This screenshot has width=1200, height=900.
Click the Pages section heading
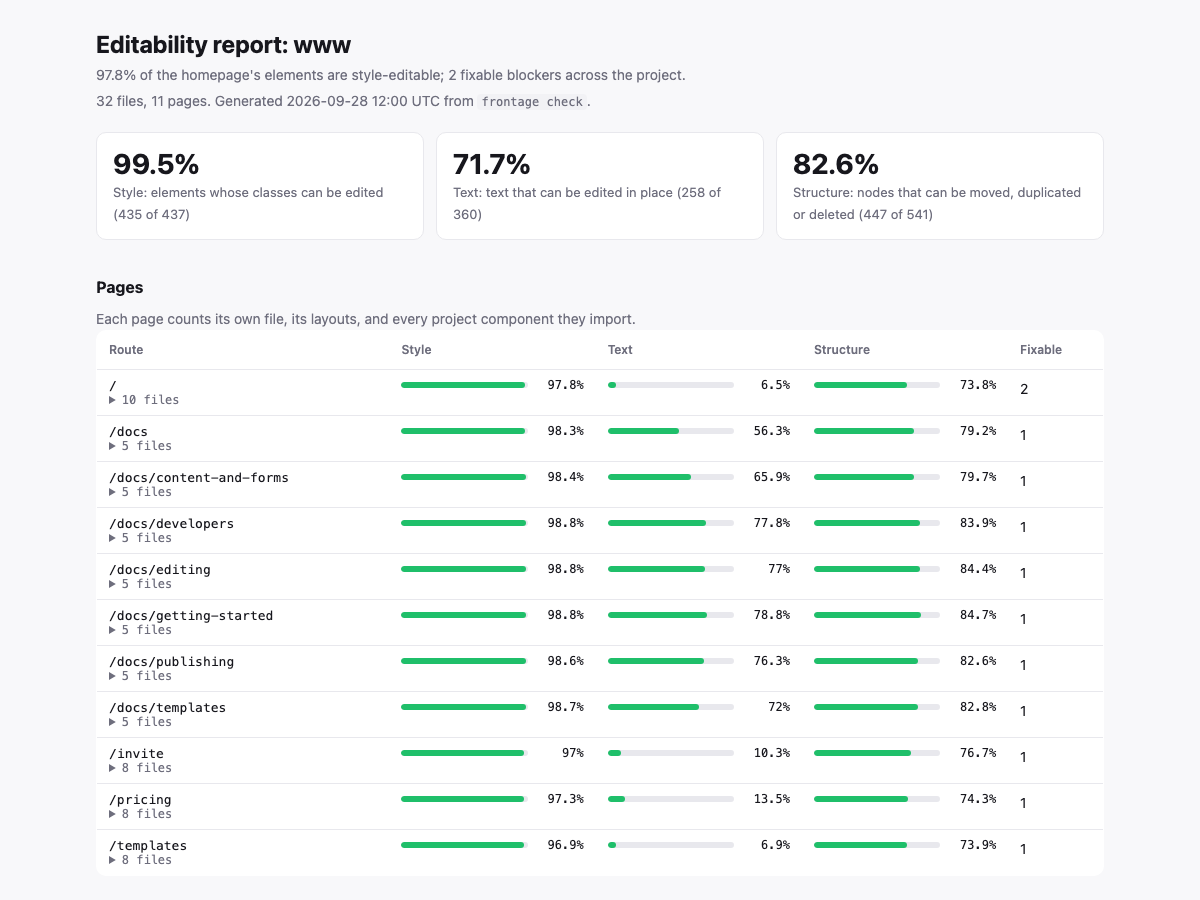tap(120, 287)
